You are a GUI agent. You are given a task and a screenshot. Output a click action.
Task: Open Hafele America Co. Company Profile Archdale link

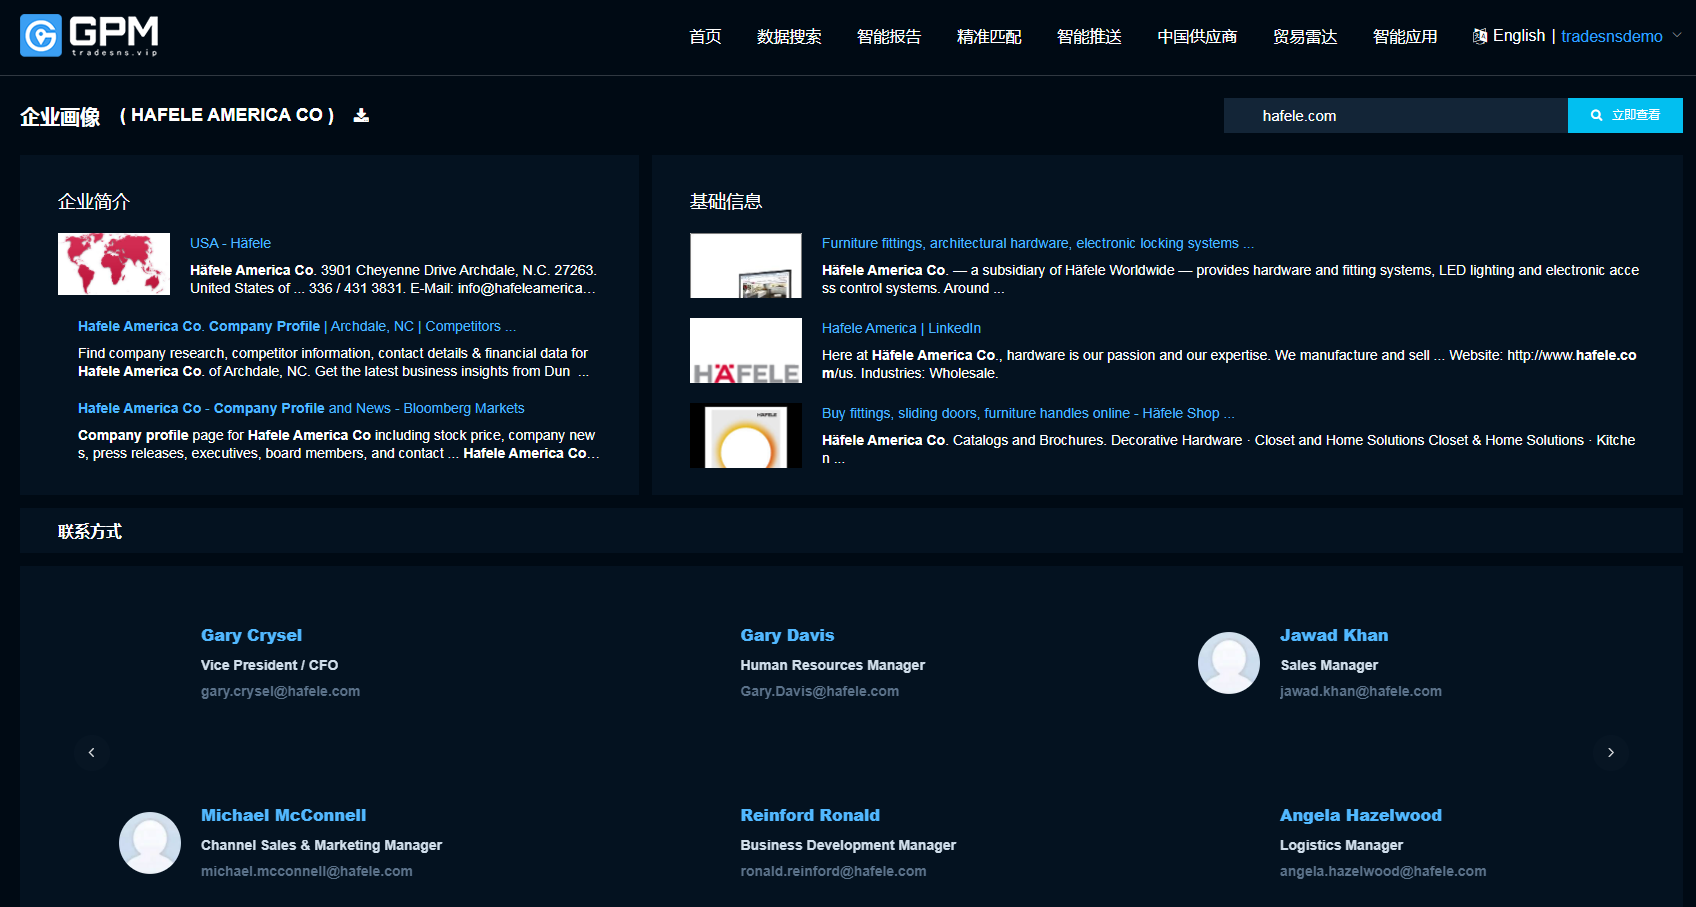(x=297, y=326)
